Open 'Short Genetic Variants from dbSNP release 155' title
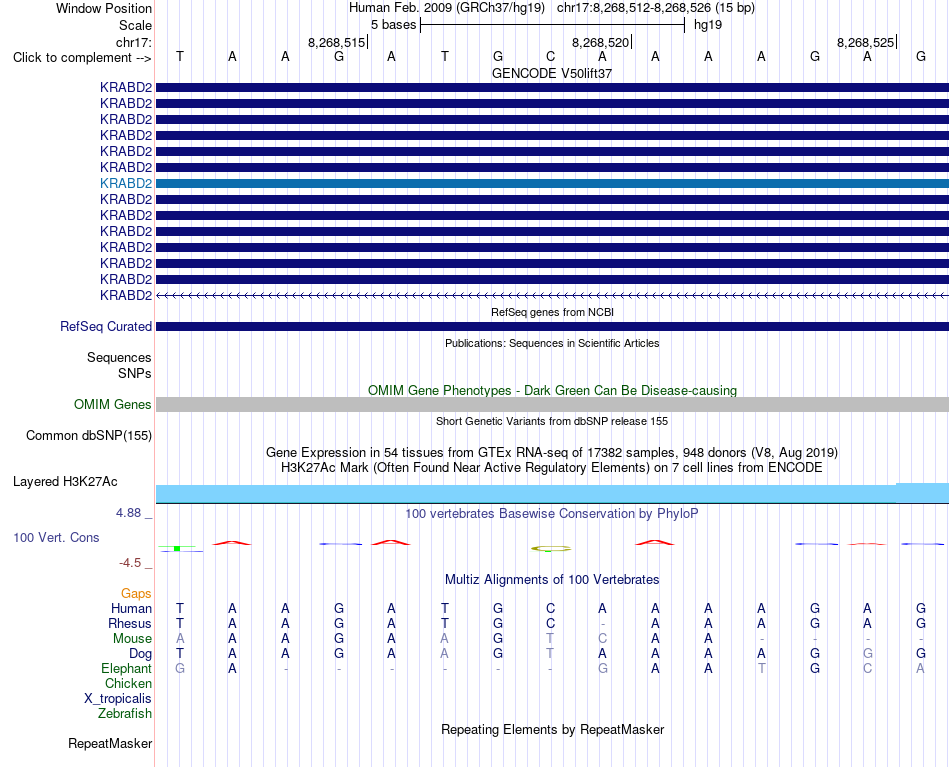The image size is (950, 767). point(552,421)
